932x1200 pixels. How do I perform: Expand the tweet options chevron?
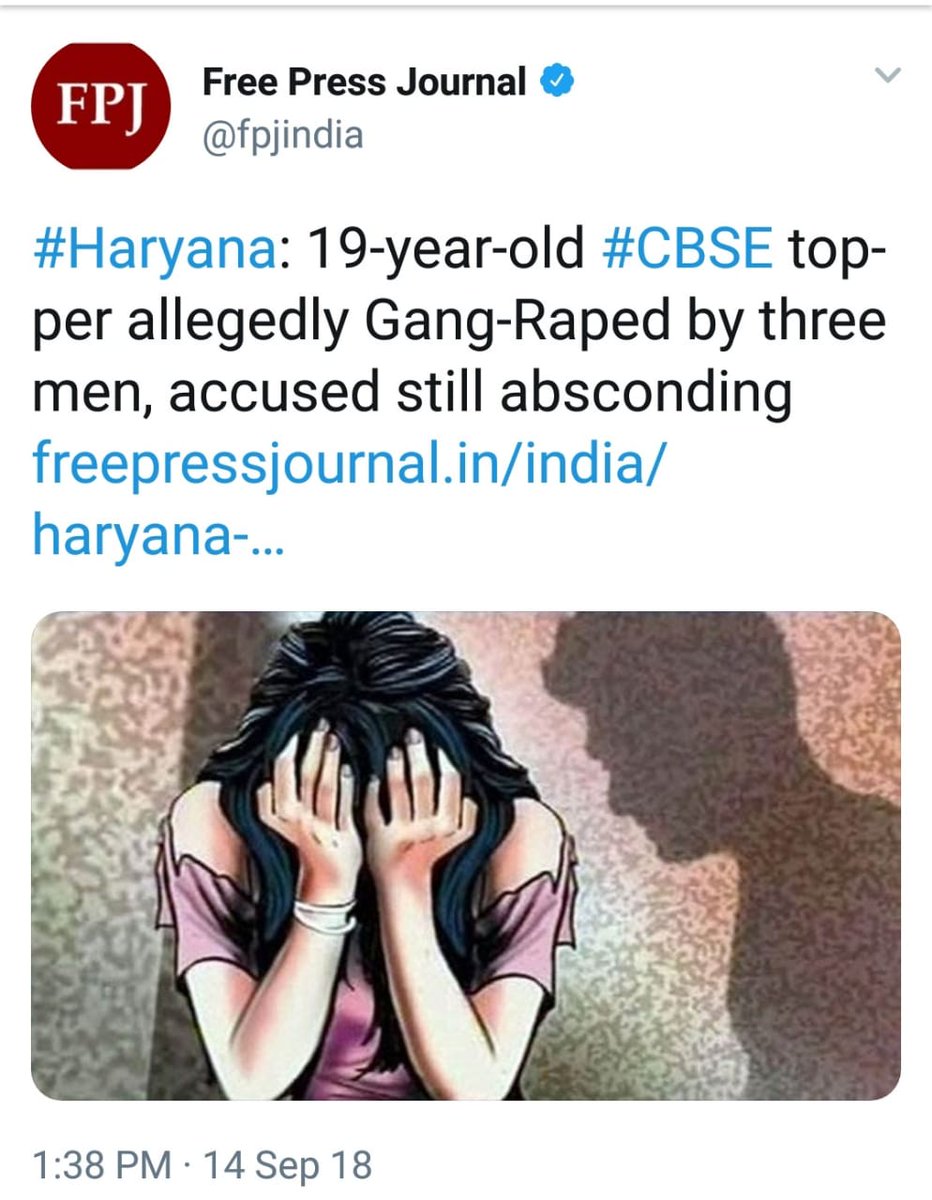888,75
